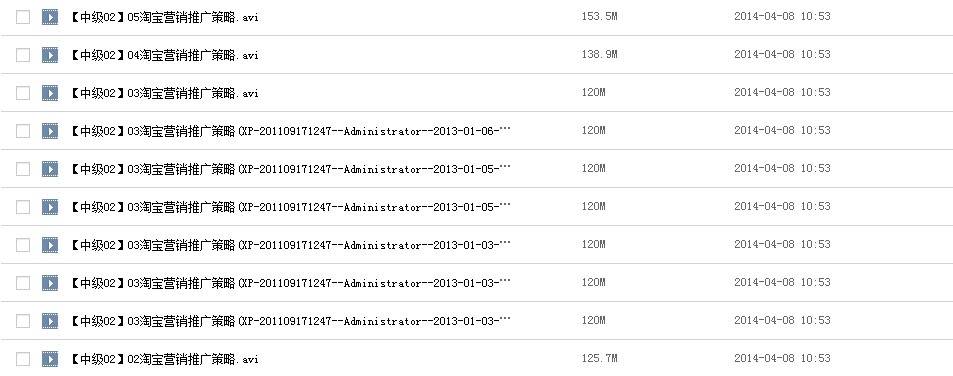
Task: Open the file 【中级02】05淘宝营销推广策略.avi
Action: 163,17
